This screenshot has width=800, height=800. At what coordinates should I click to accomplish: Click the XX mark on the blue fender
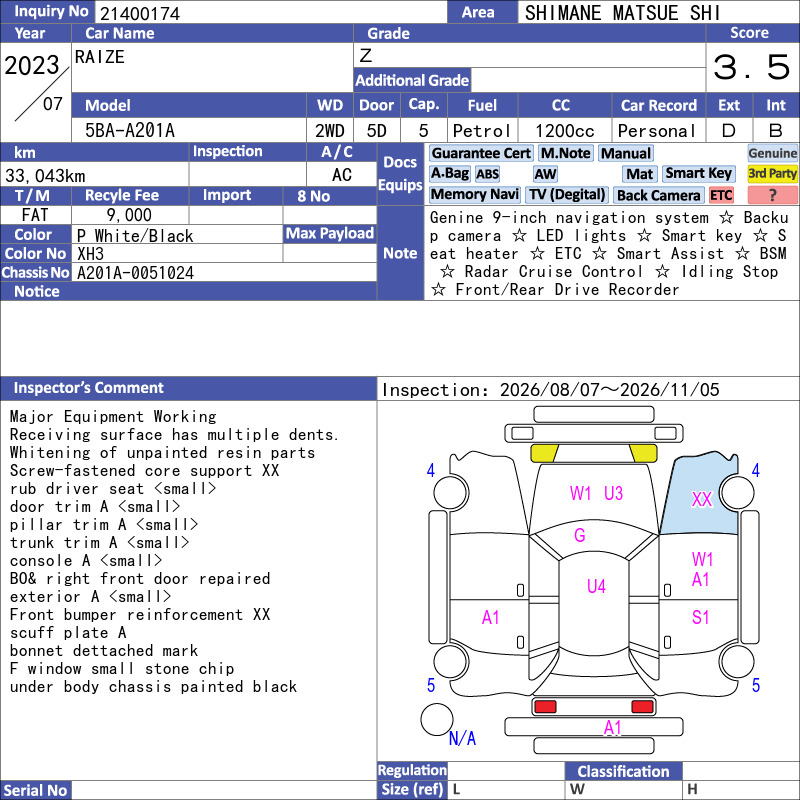click(x=702, y=499)
